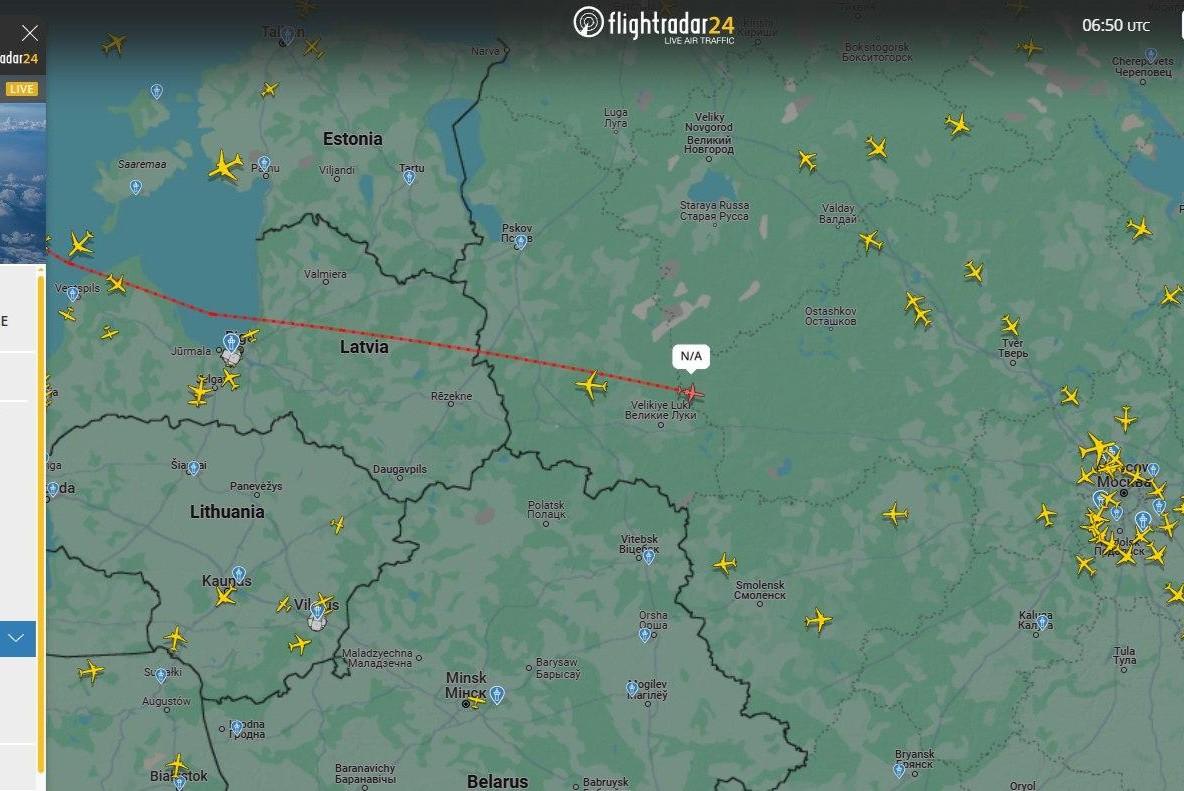Viewport: 1184px width, 791px height.
Task: Click the N/A callsign label bubble
Action: 691,356
